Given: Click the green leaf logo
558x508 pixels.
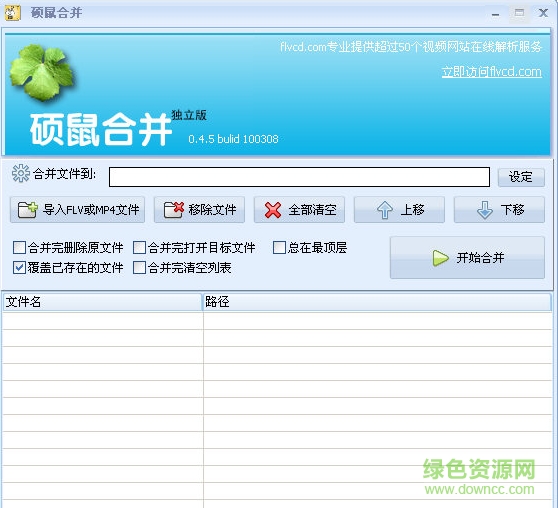Looking at the screenshot, I should click(x=42, y=72).
